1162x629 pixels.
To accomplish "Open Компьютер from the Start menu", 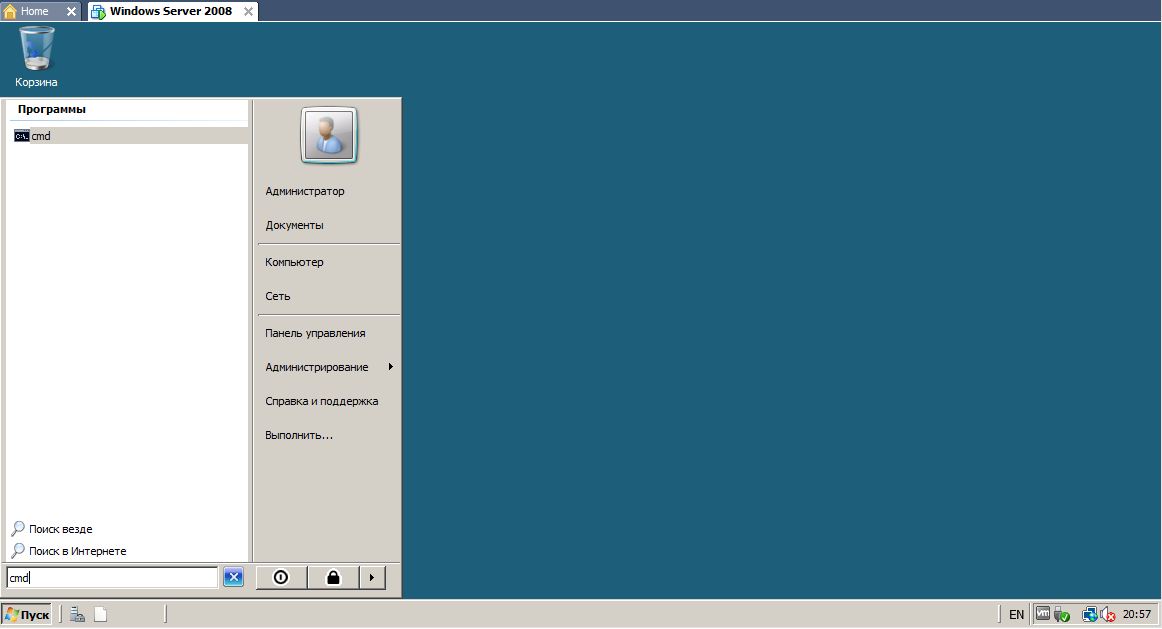I will tap(294, 262).
